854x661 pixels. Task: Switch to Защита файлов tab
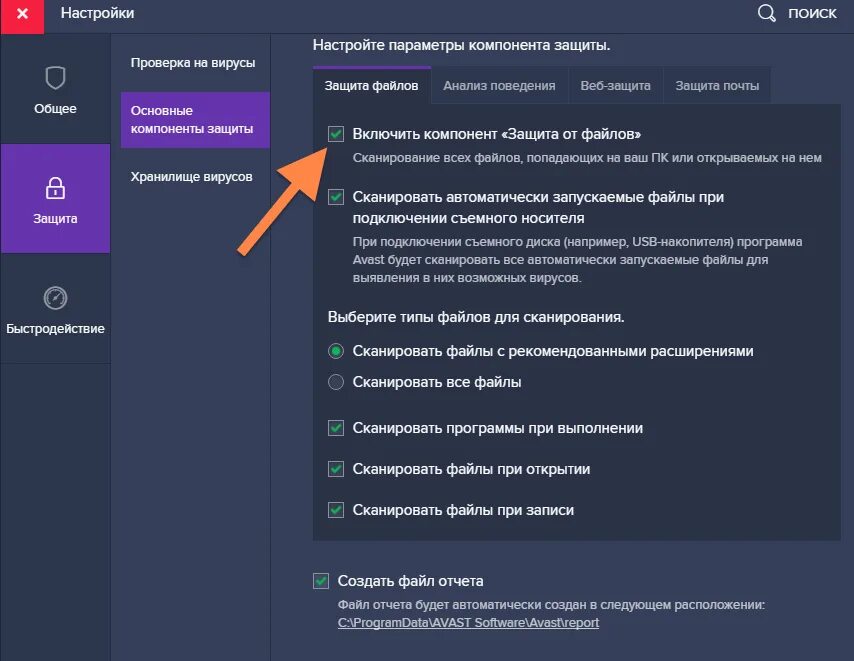coord(371,85)
